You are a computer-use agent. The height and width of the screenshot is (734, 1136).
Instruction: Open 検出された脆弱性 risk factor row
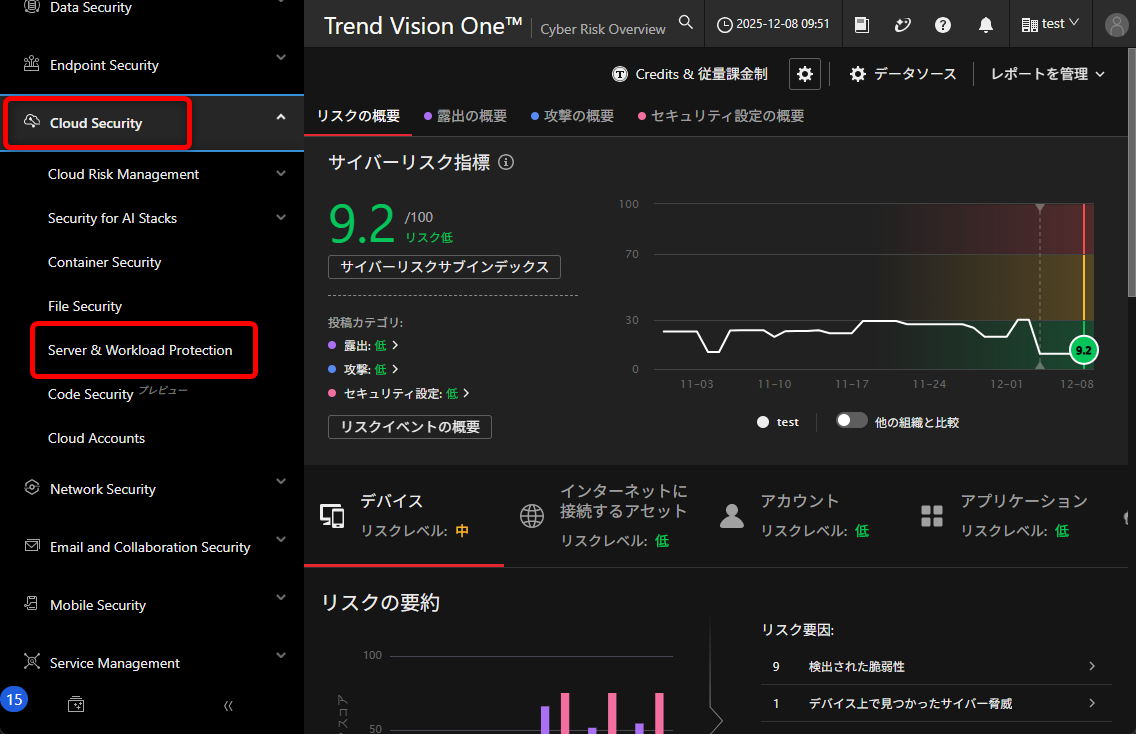935,666
